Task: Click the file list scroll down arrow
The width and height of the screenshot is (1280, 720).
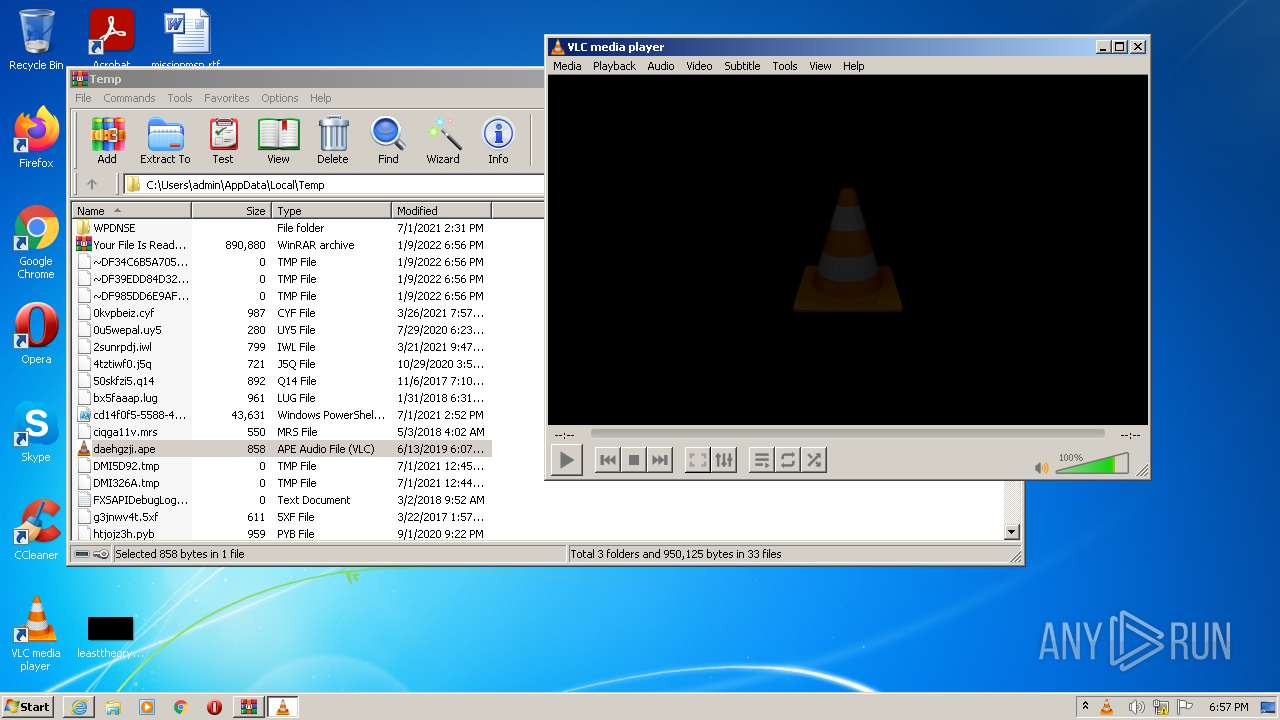Action: [x=1011, y=533]
